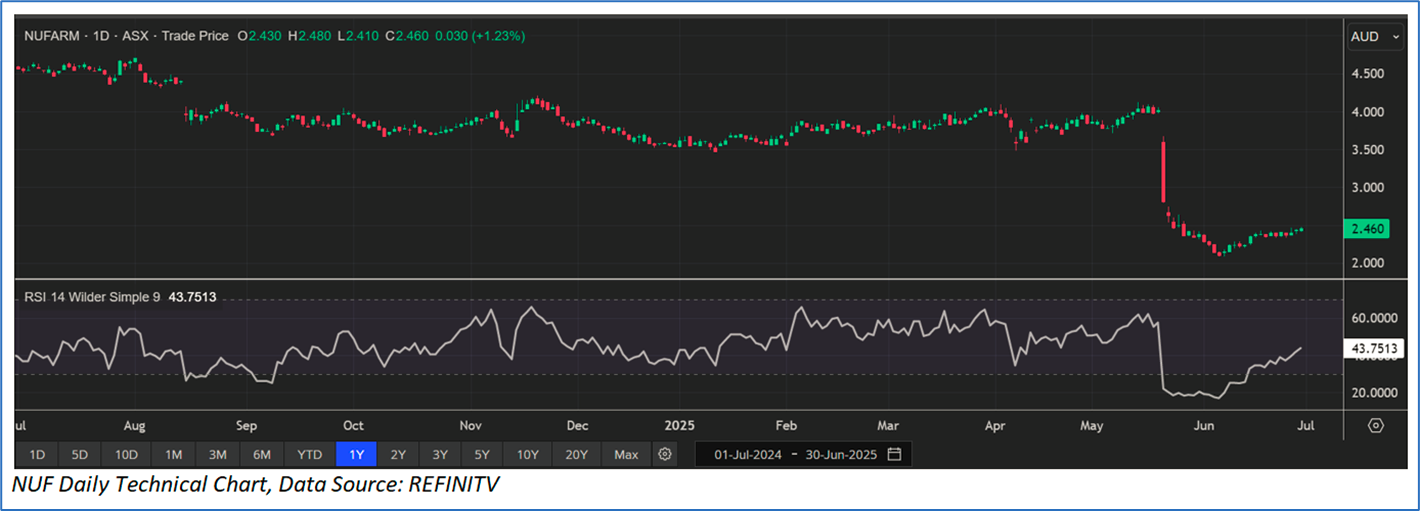The width and height of the screenshot is (1420, 511).
Task: Choose the 1M range
Action: (173, 455)
